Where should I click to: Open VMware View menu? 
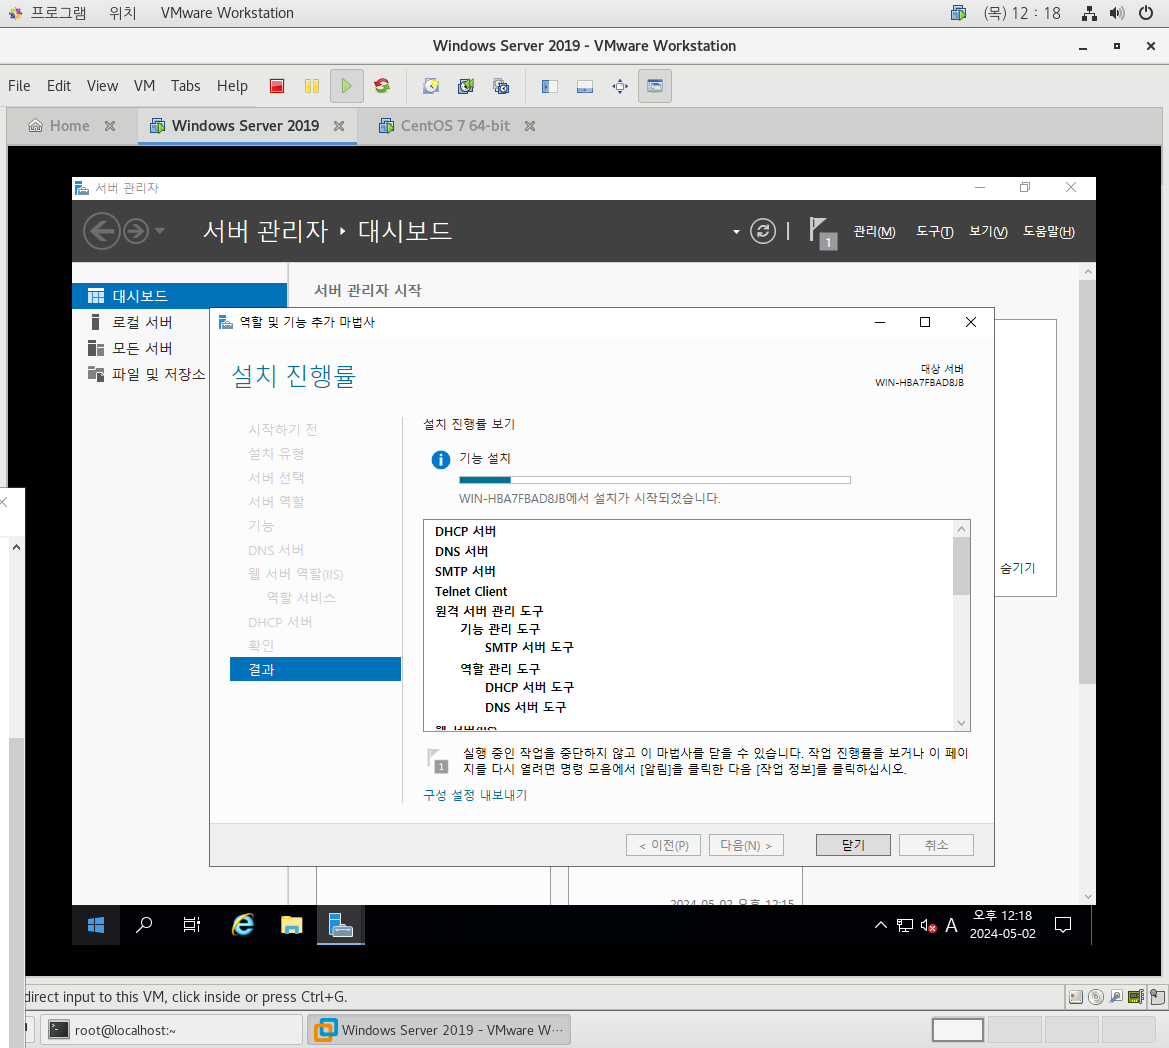(102, 86)
